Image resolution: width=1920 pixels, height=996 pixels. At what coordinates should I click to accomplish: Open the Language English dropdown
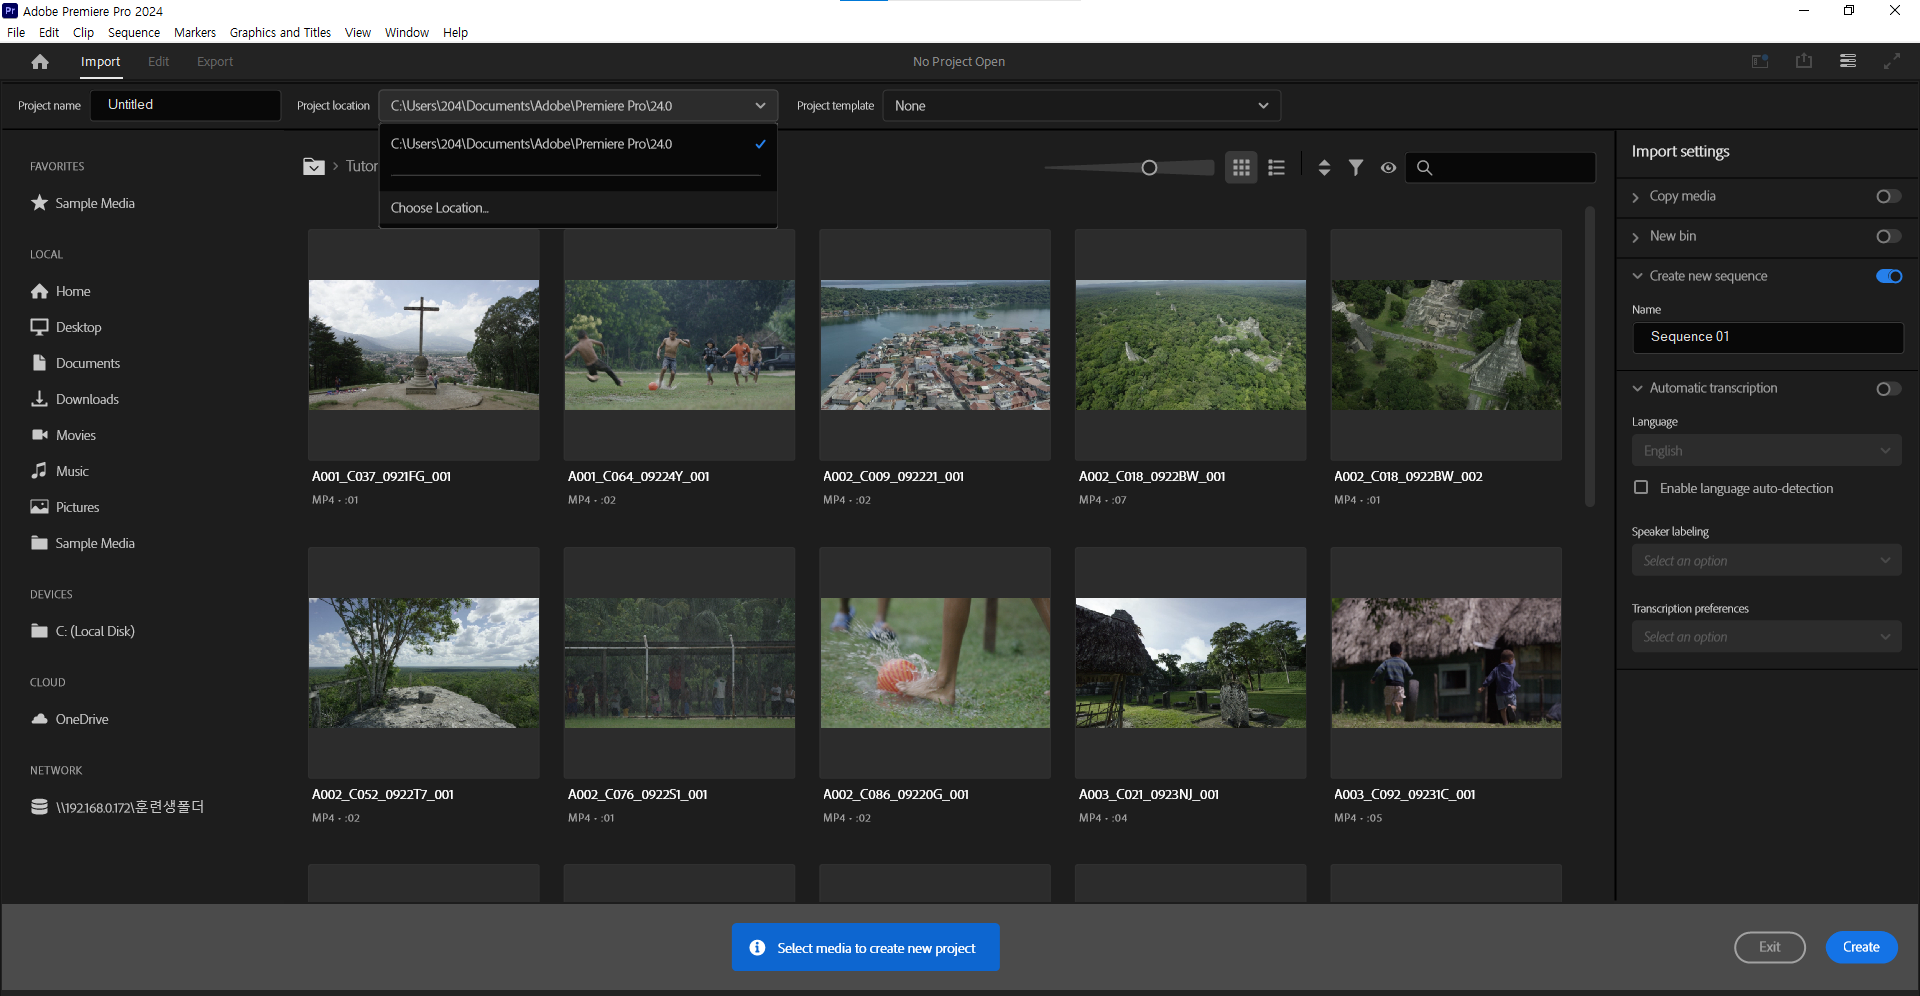pos(1767,451)
